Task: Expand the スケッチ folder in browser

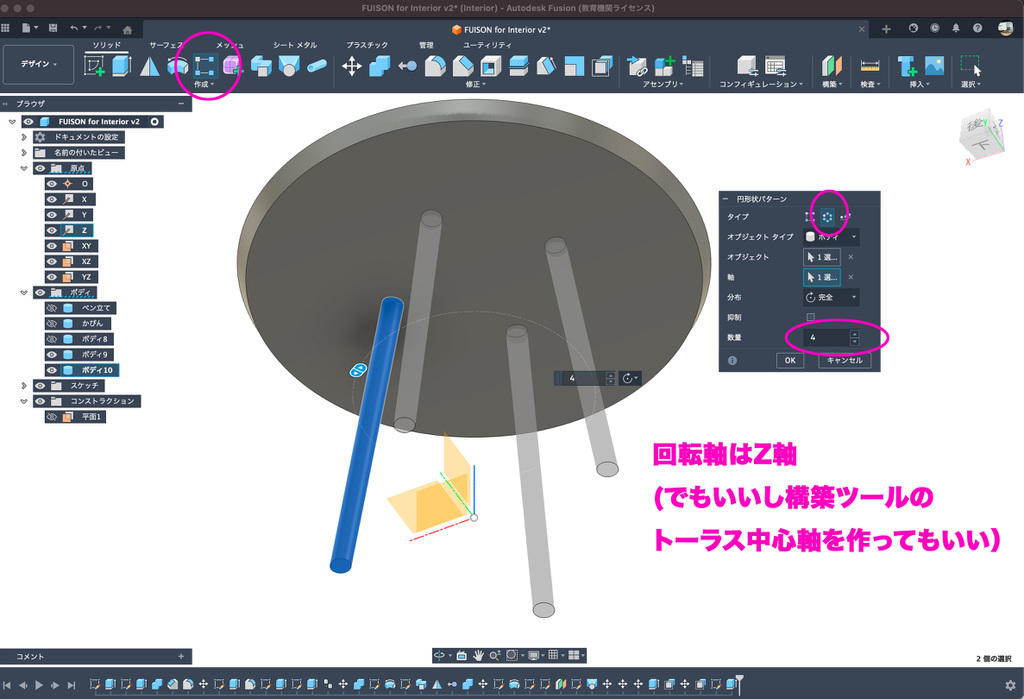Action: tap(23, 385)
